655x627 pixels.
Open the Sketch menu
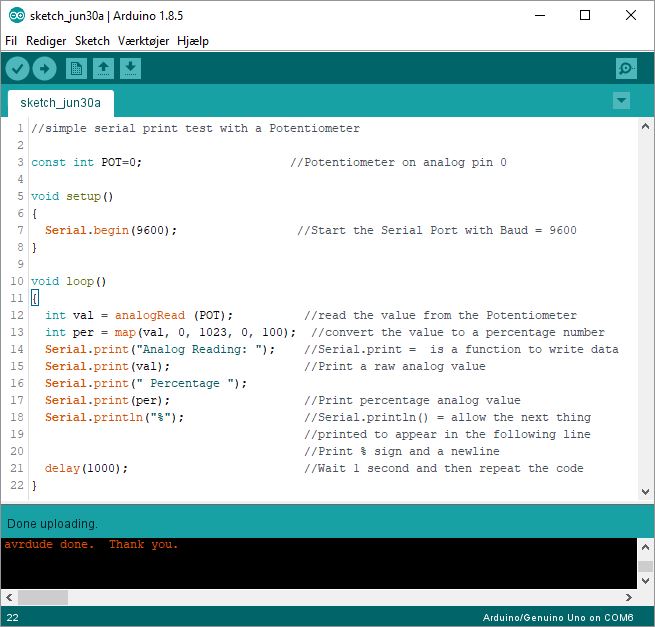(x=92, y=41)
